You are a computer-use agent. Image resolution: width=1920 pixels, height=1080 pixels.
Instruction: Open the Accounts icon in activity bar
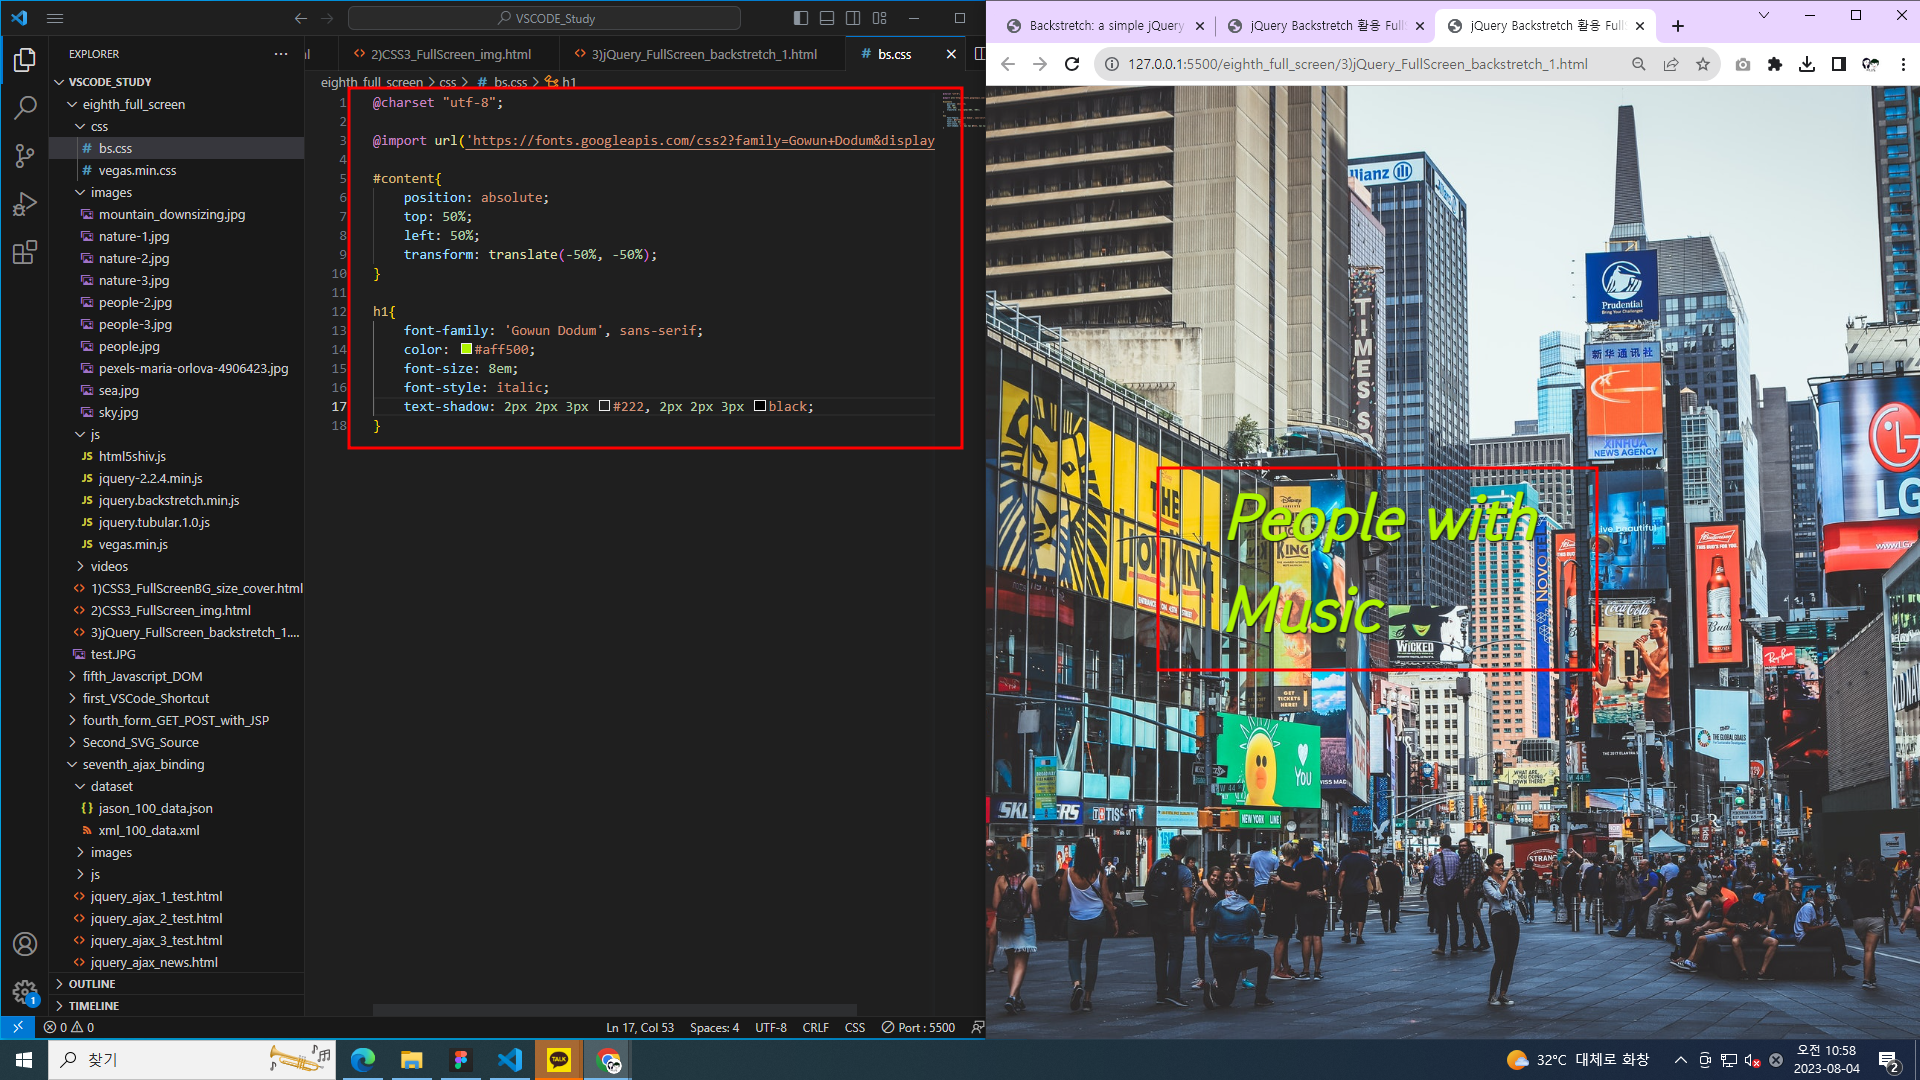pos(25,944)
